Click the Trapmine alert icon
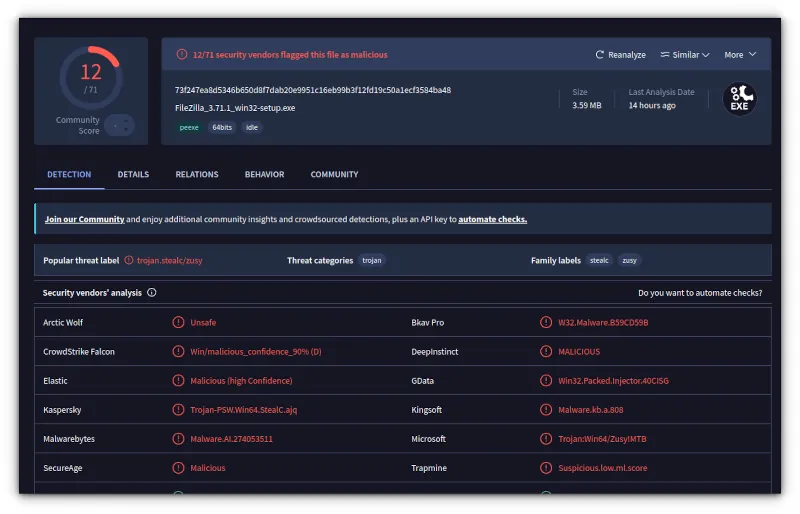Image resolution: width=800 pixels, height=514 pixels. (546, 468)
